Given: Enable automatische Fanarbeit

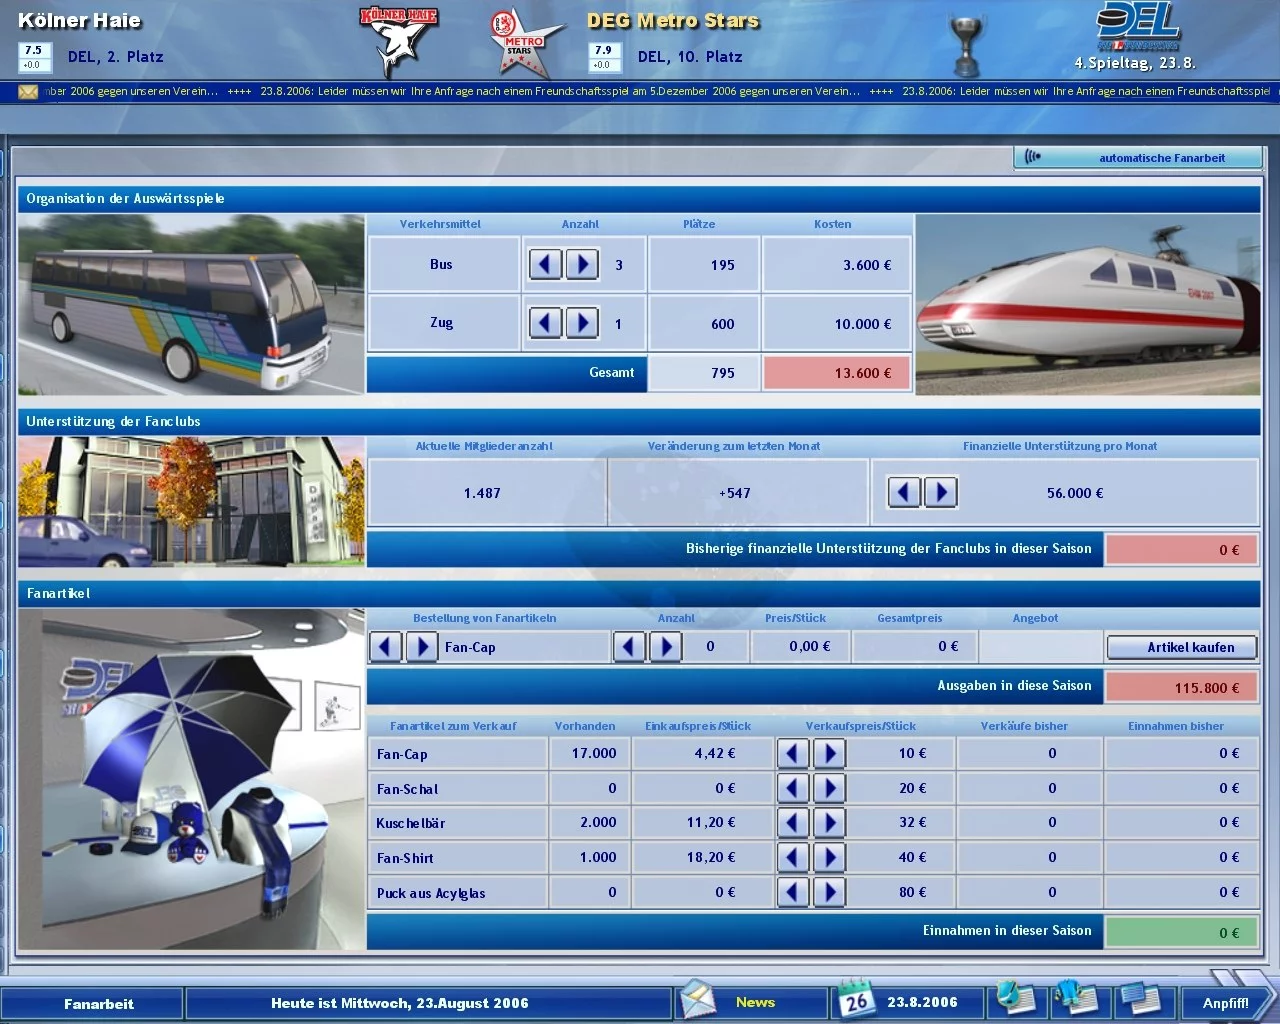Looking at the screenshot, I should click(x=1138, y=157).
